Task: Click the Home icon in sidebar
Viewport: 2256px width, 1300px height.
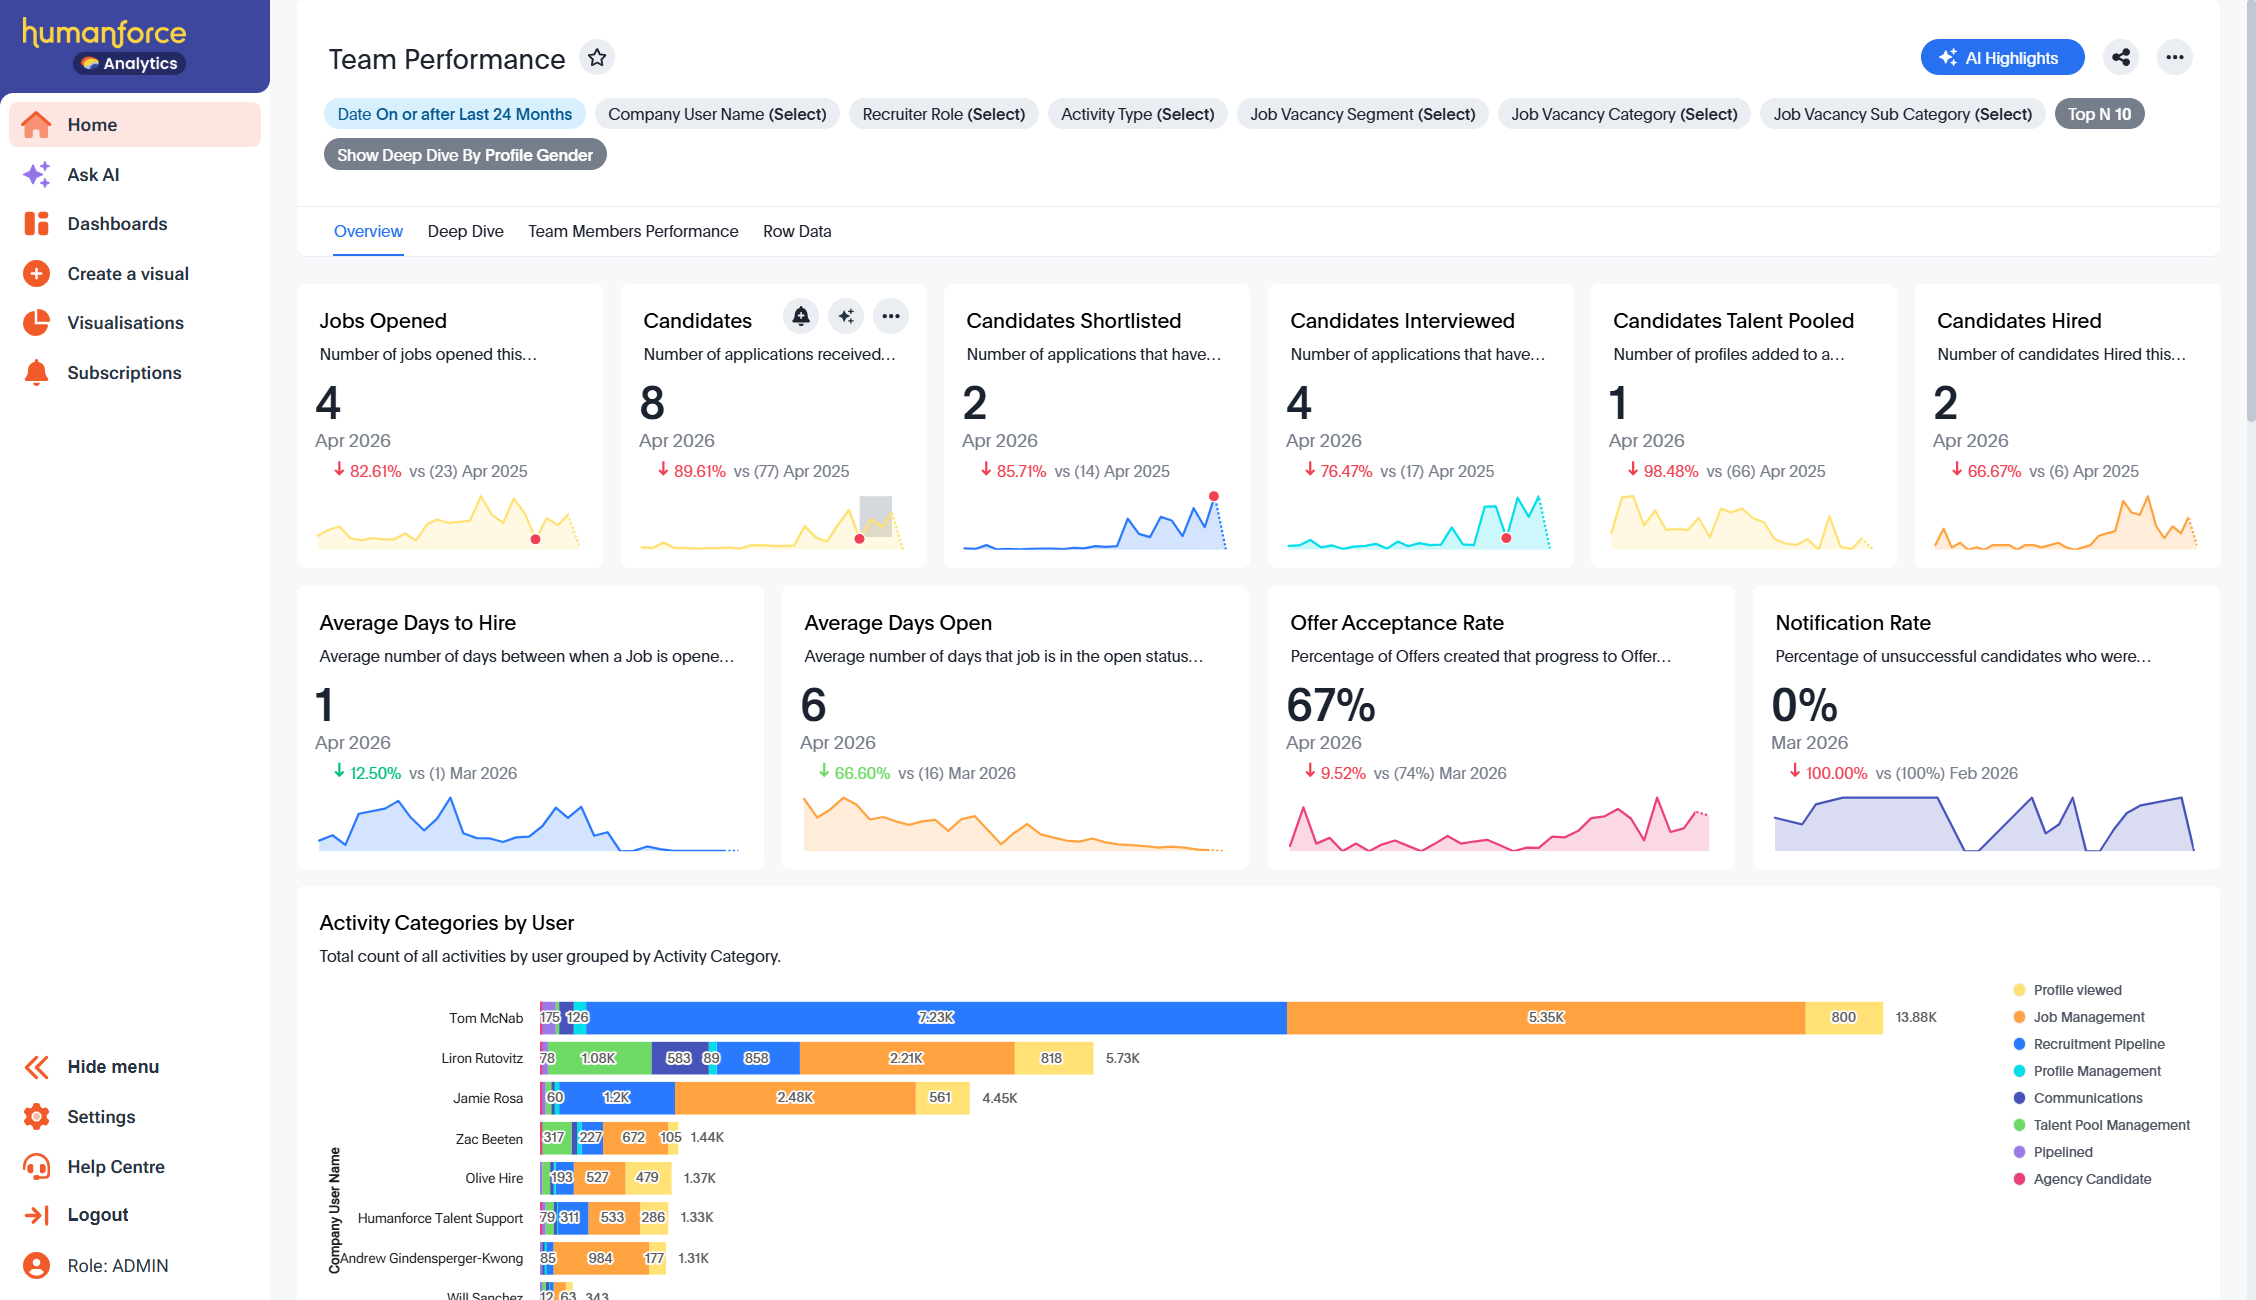Action: click(x=37, y=125)
